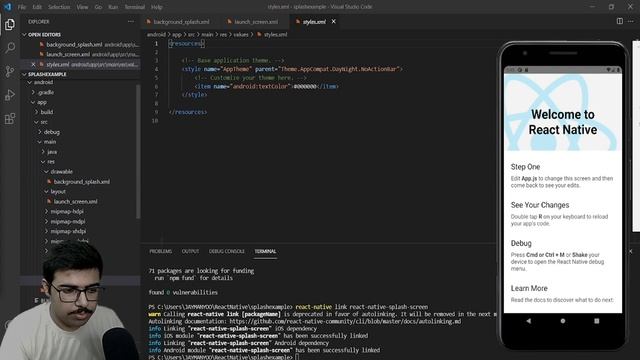640x360 pixels.
Task: Click 'values' in the breadcrumb path
Action: coord(241,35)
